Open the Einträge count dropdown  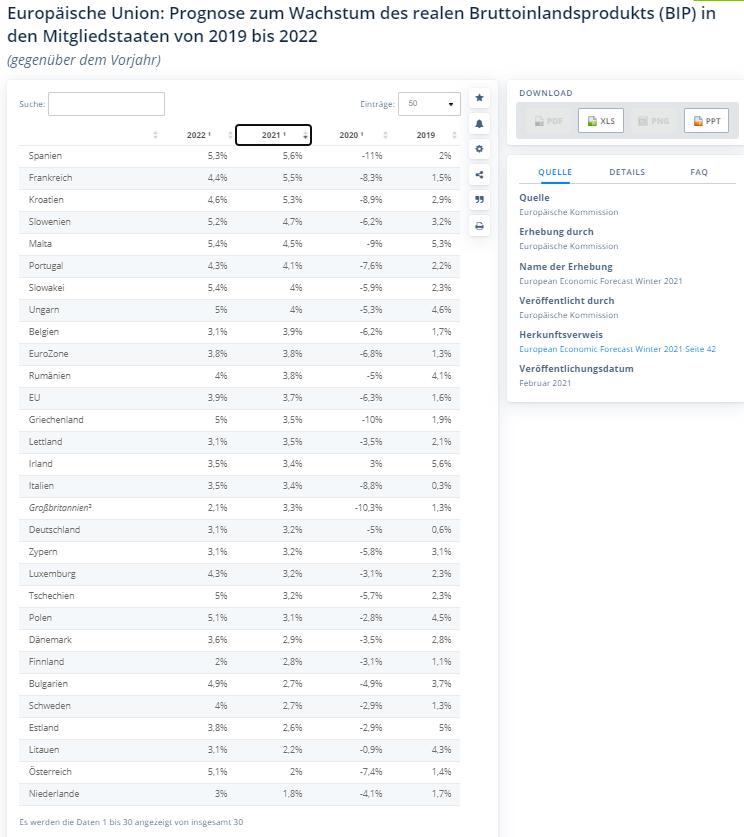(x=429, y=103)
